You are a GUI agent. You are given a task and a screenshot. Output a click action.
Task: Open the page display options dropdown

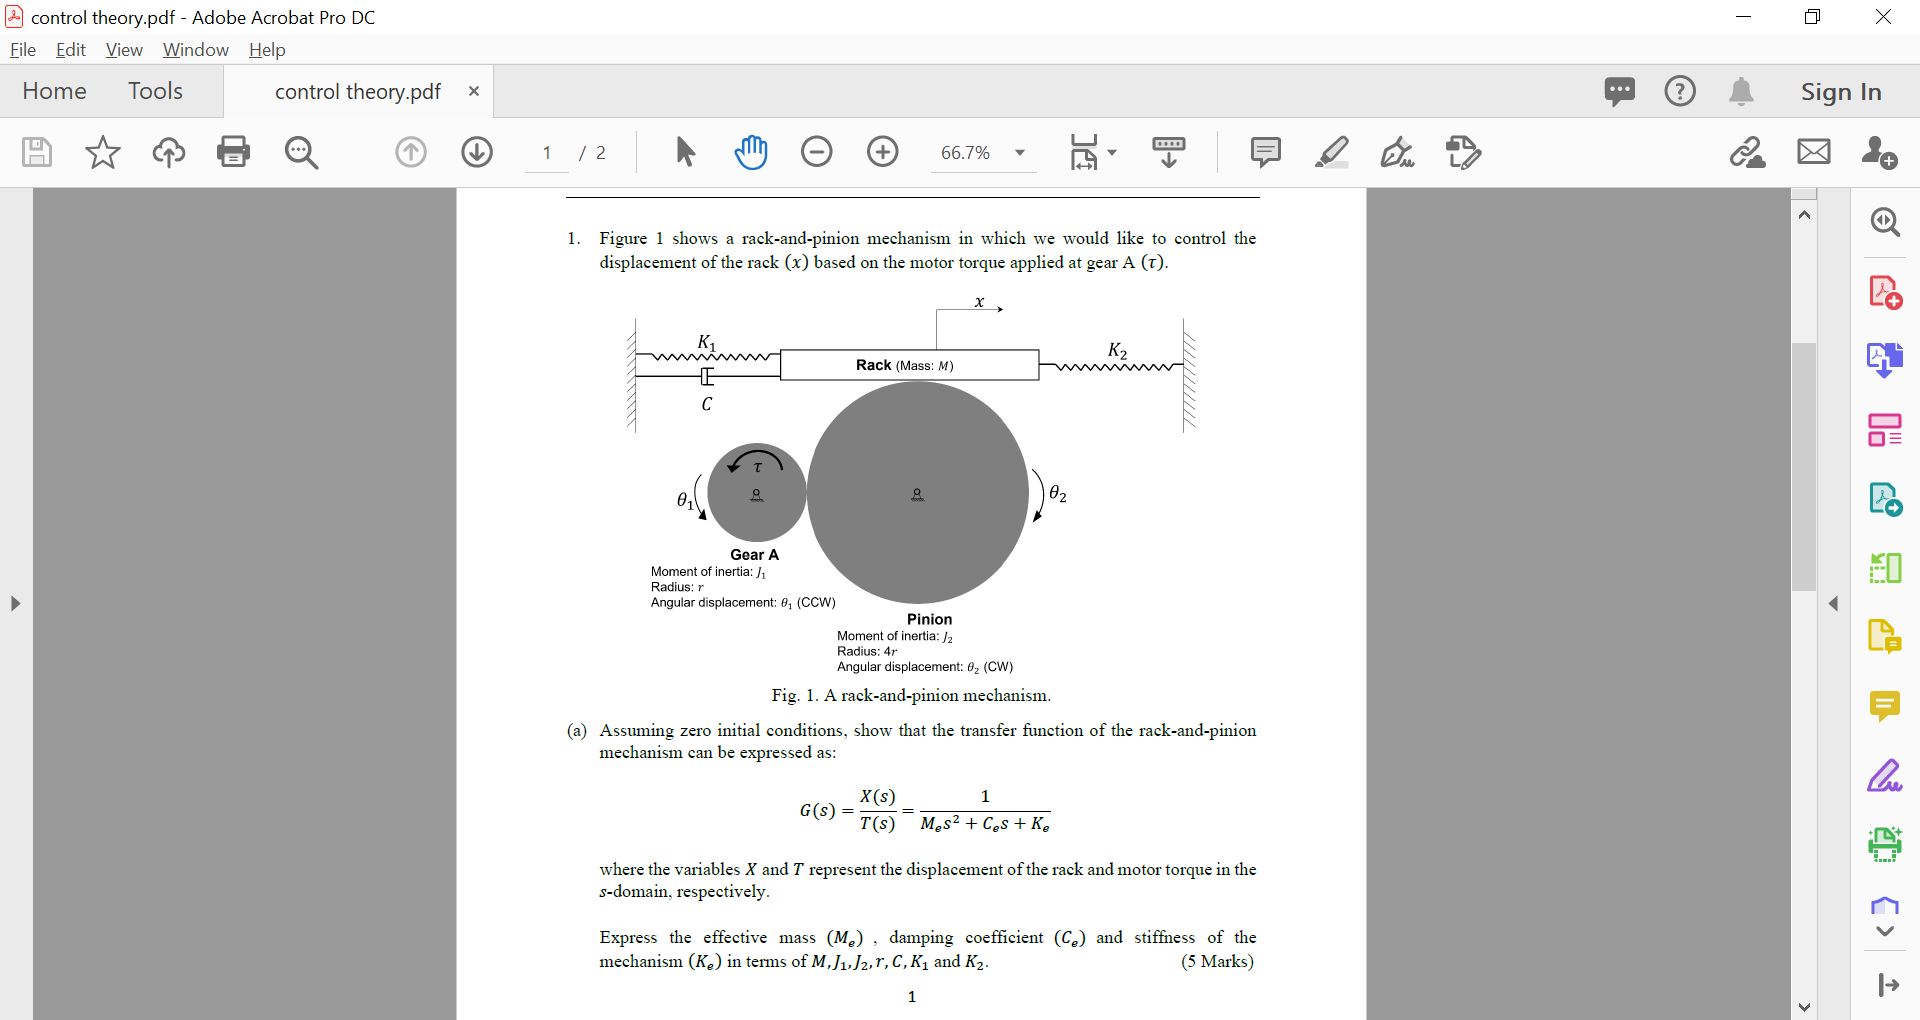click(x=1114, y=152)
